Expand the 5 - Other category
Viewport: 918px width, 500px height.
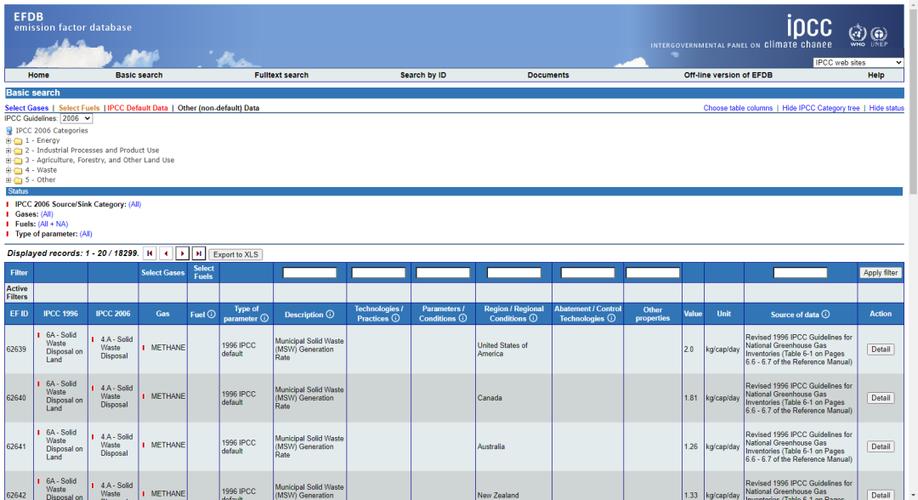tap(8, 180)
